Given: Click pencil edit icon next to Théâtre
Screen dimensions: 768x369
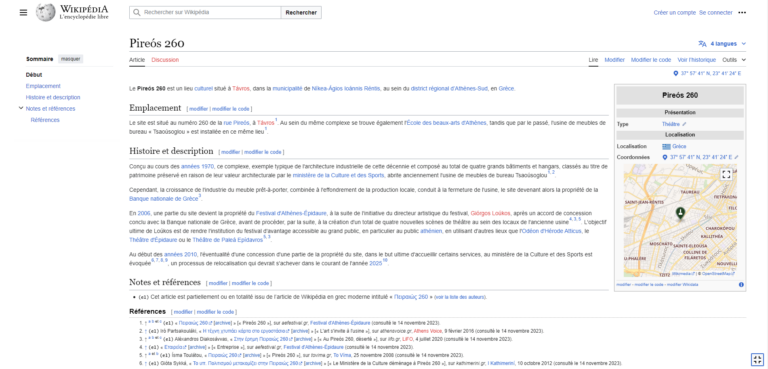Looking at the screenshot, I should [684, 124].
